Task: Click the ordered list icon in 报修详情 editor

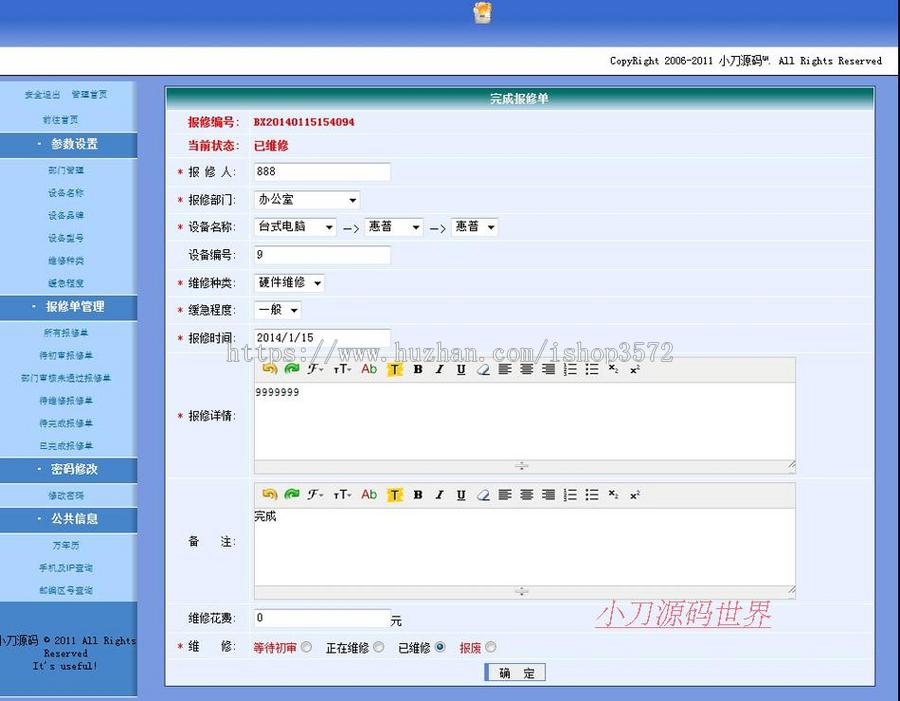Action: tap(570, 369)
